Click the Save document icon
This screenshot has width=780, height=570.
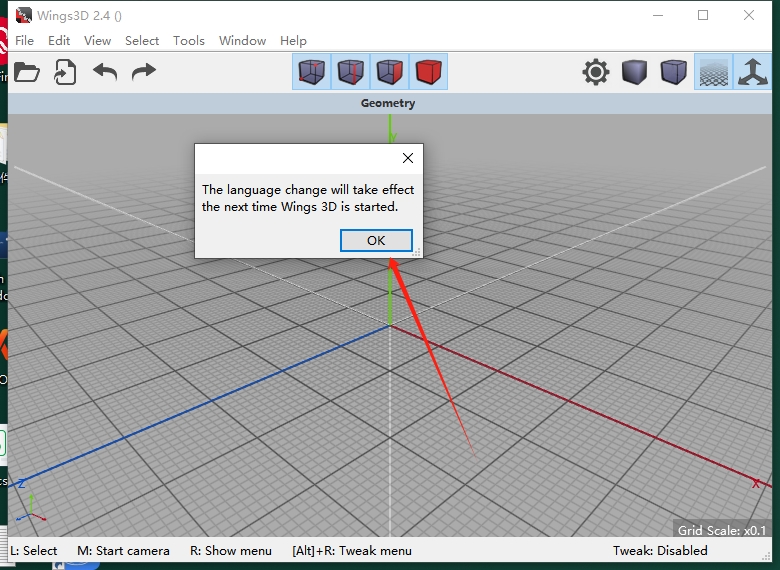click(x=65, y=72)
